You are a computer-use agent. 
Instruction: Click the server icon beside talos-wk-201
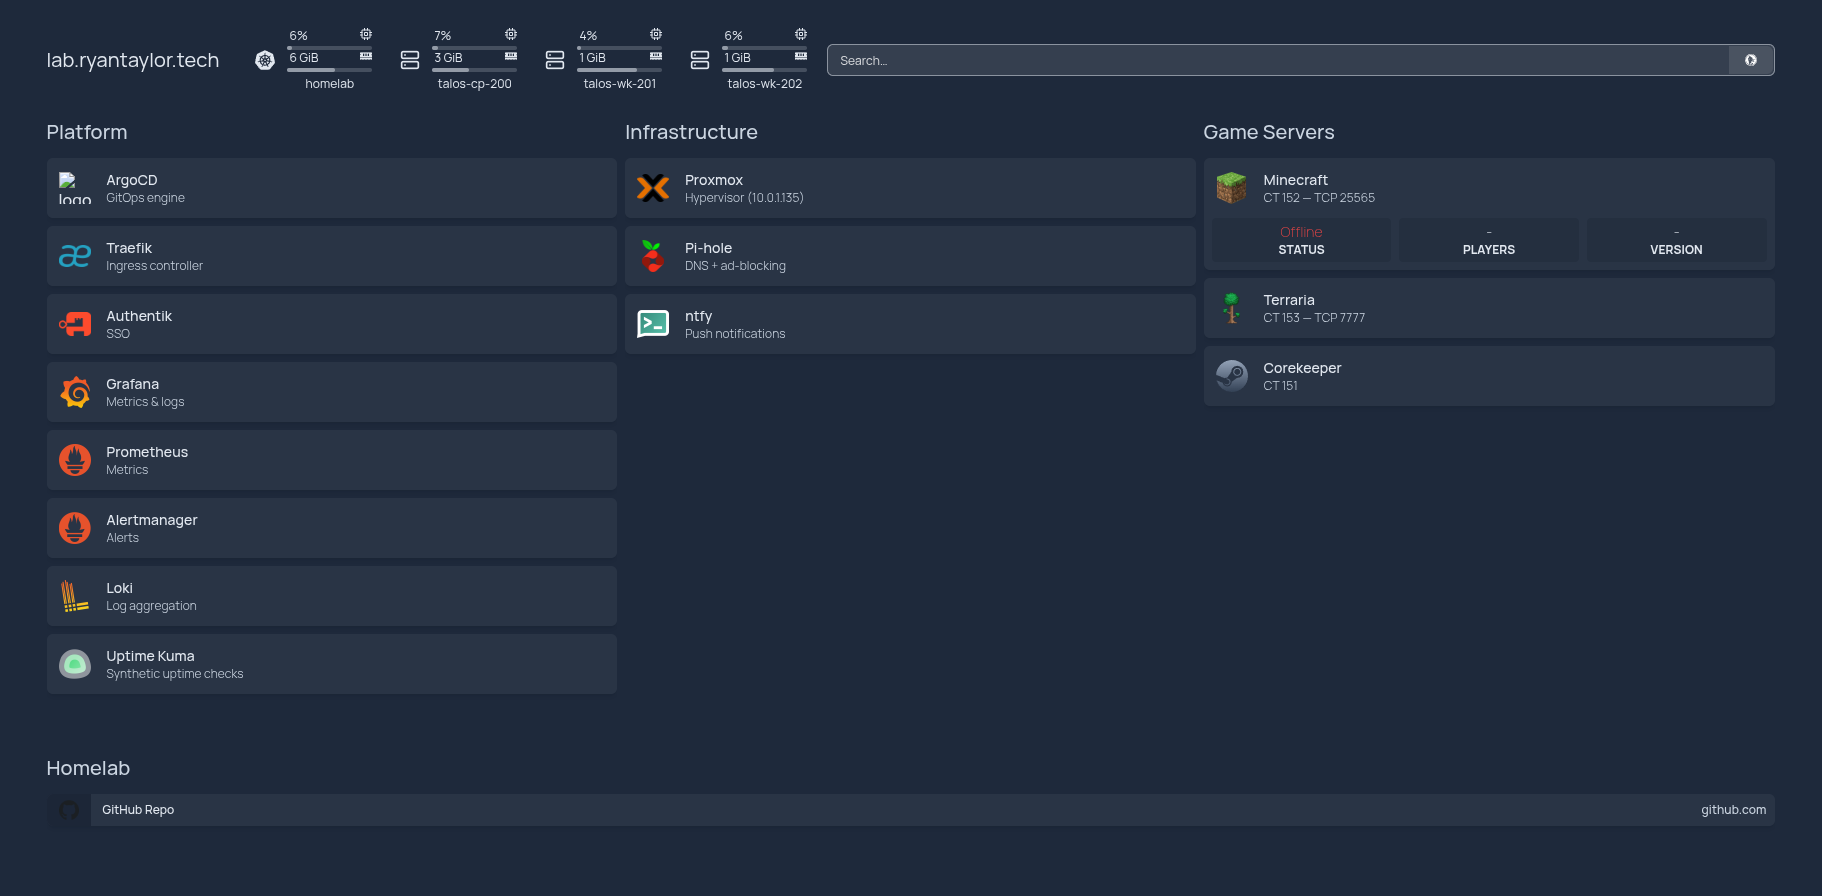(555, 60)
